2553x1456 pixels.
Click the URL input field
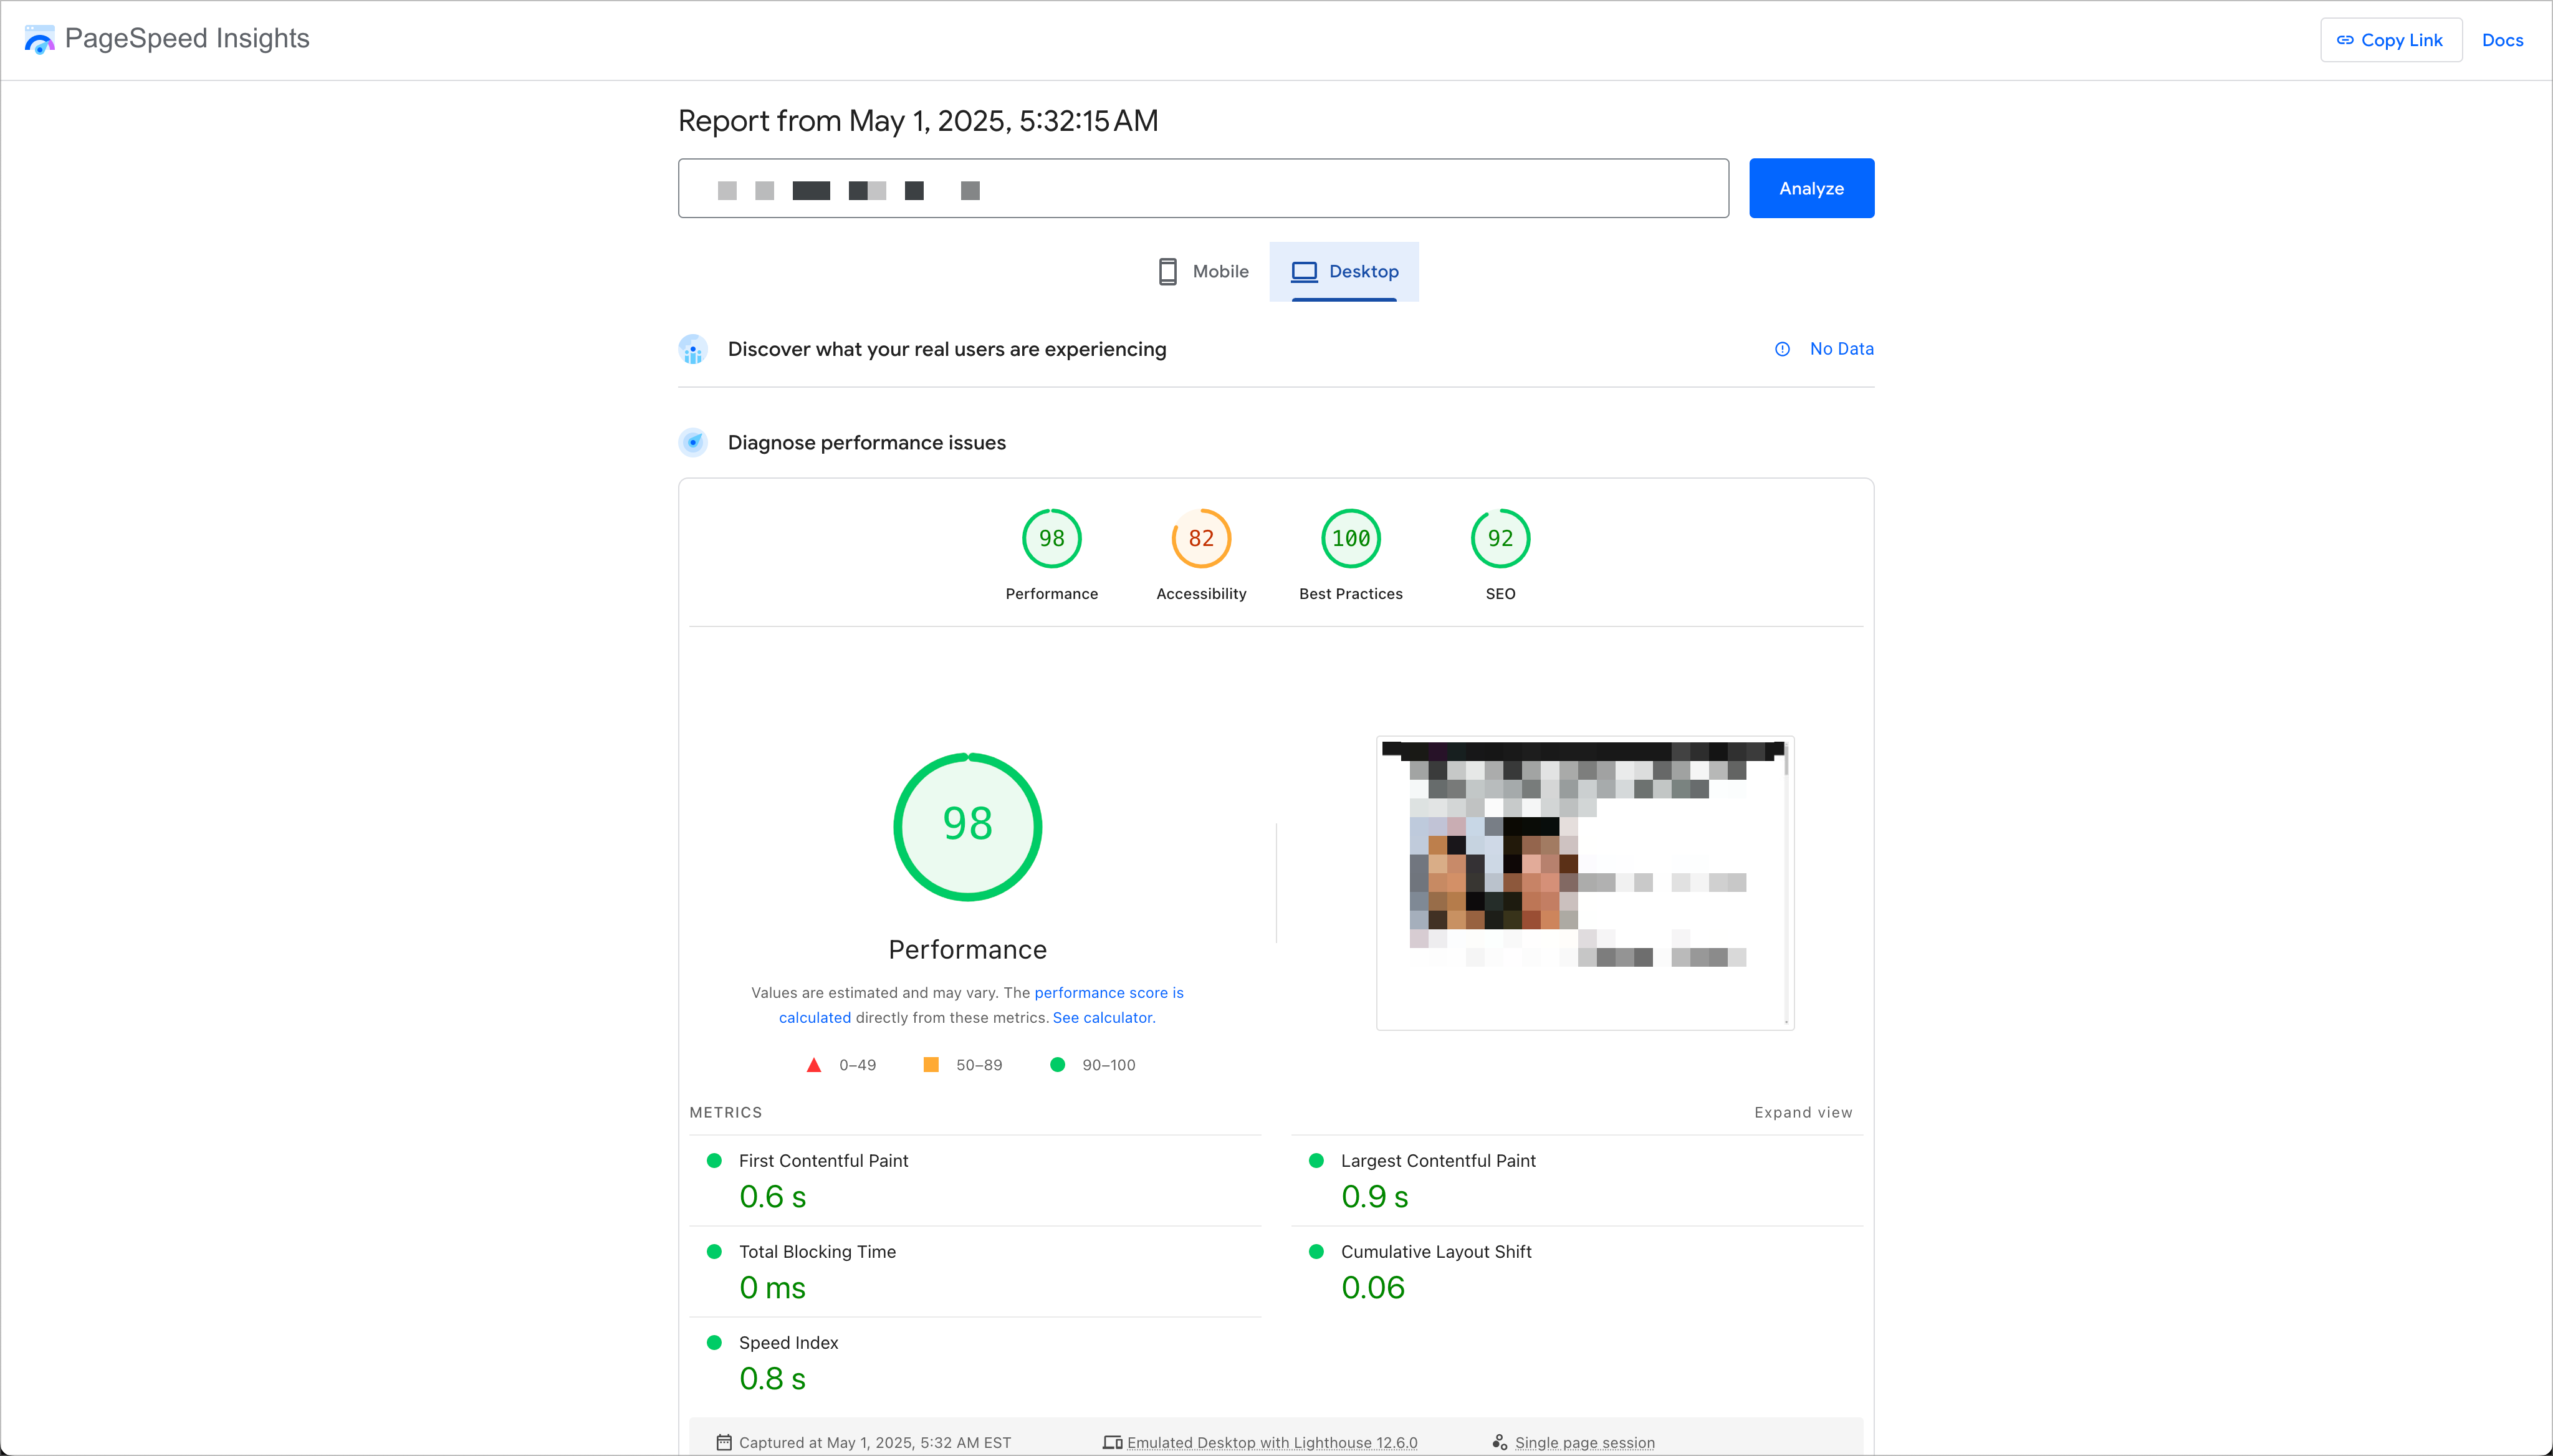pos(1203,188)
